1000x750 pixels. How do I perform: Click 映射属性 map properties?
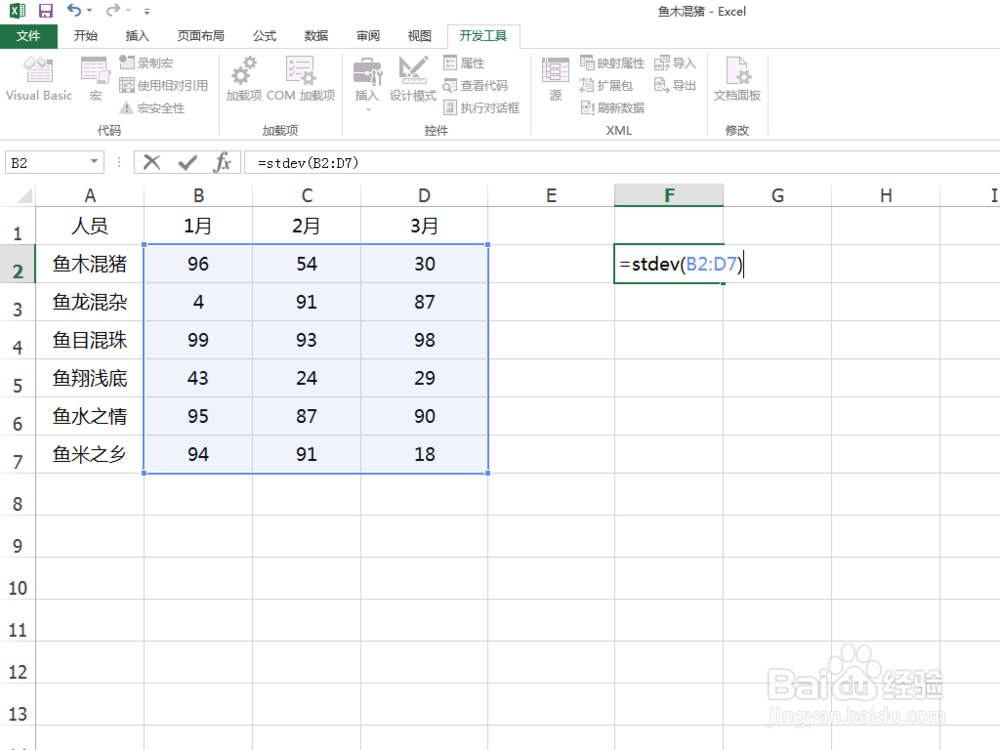[x=612, y=62]
